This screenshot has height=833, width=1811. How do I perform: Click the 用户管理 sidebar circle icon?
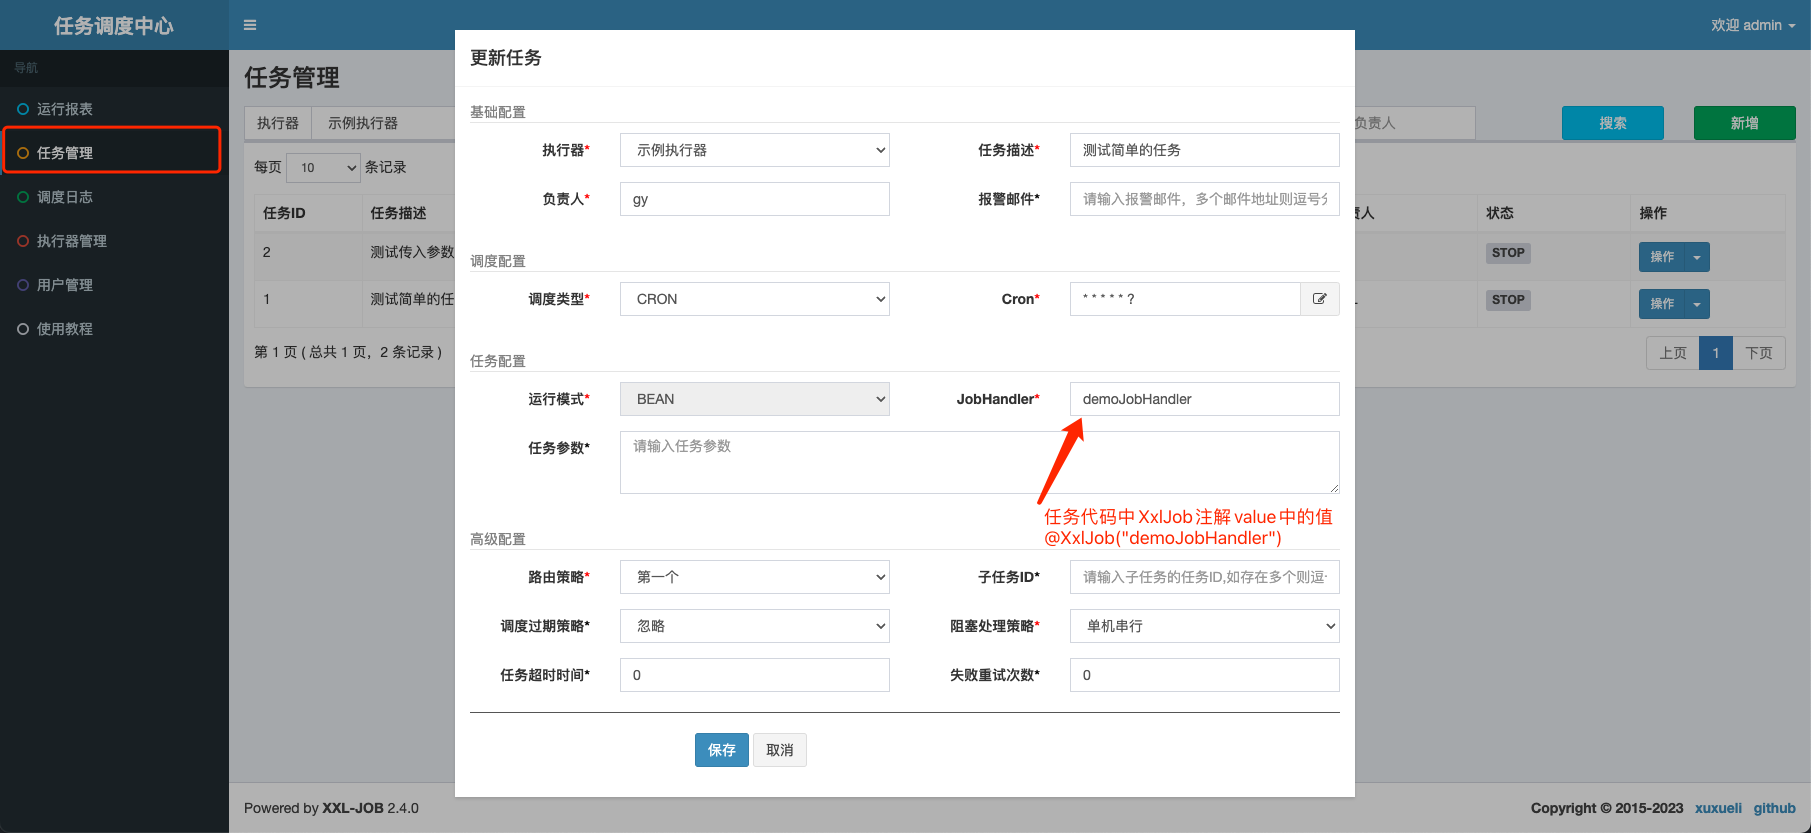pyautogui.click(x=23, y=285)
